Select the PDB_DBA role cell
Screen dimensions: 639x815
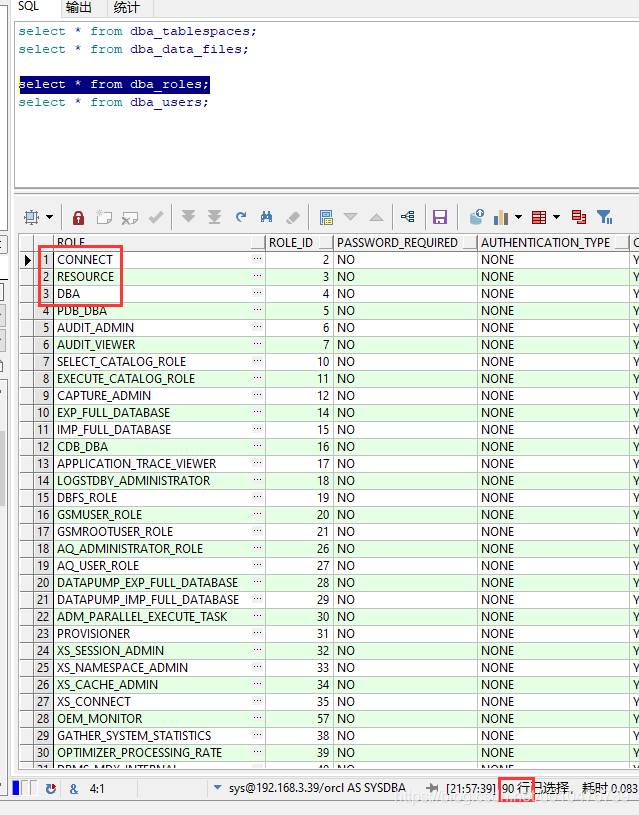point(159,311)
